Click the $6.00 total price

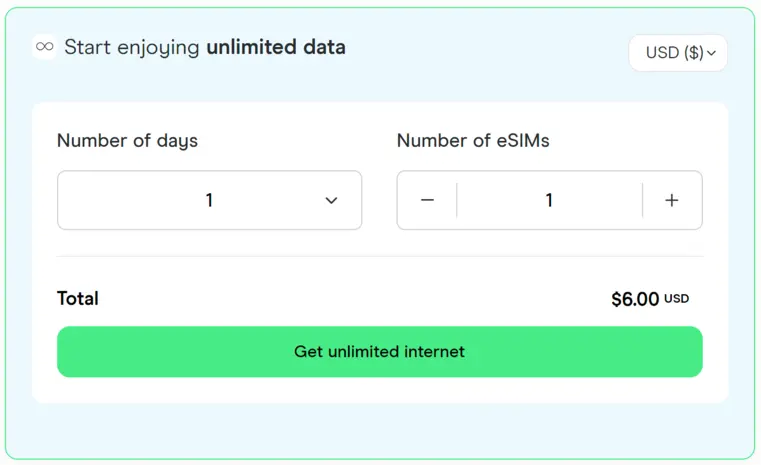coord(635,299)
